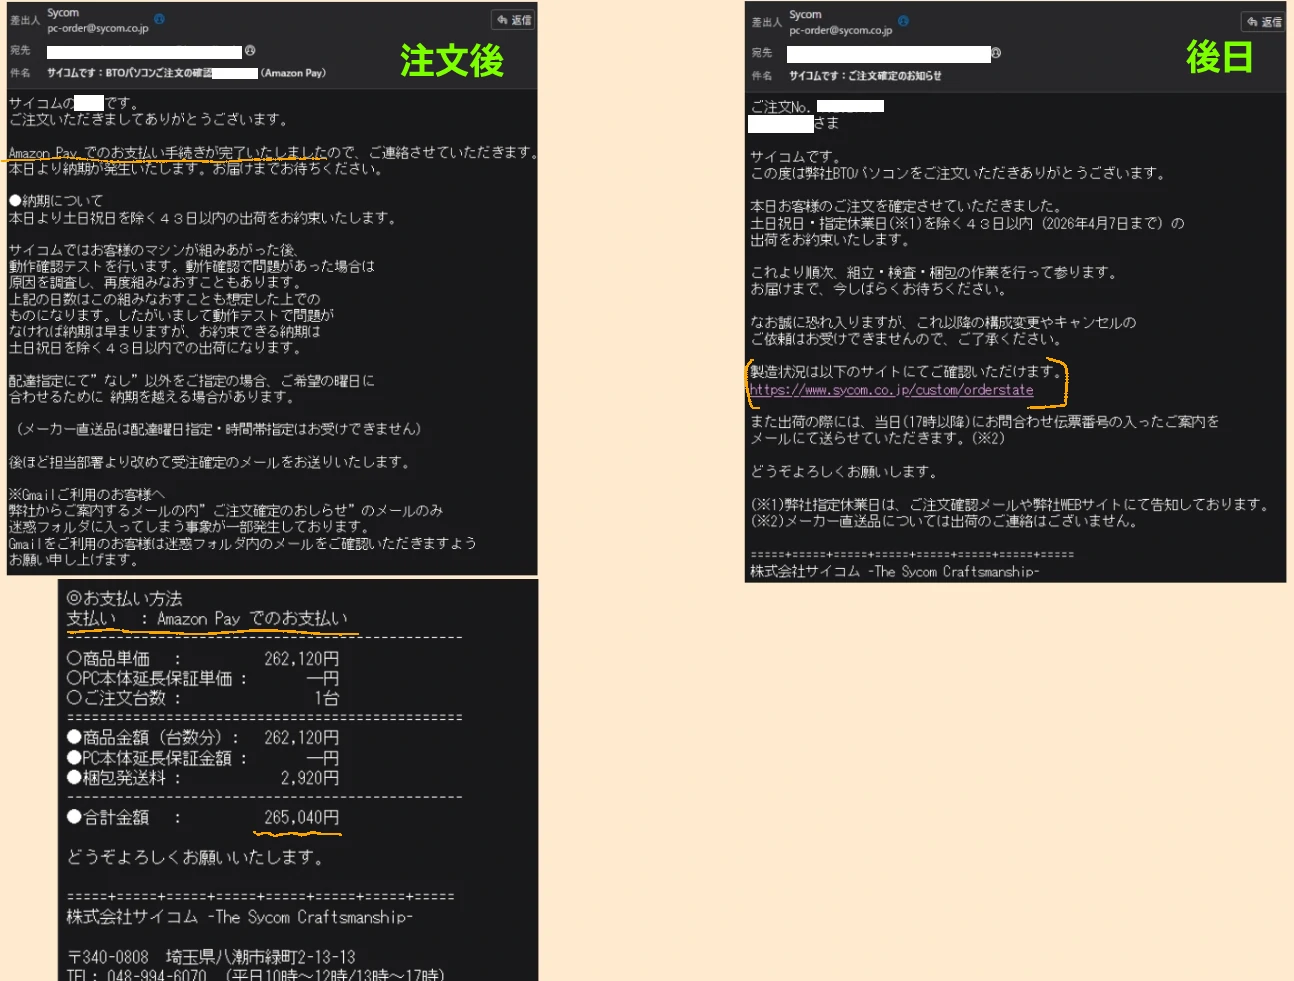
Task: Click sender contact icon in the 後日 email
Action: pyautogui.click(x=903, y=21)
